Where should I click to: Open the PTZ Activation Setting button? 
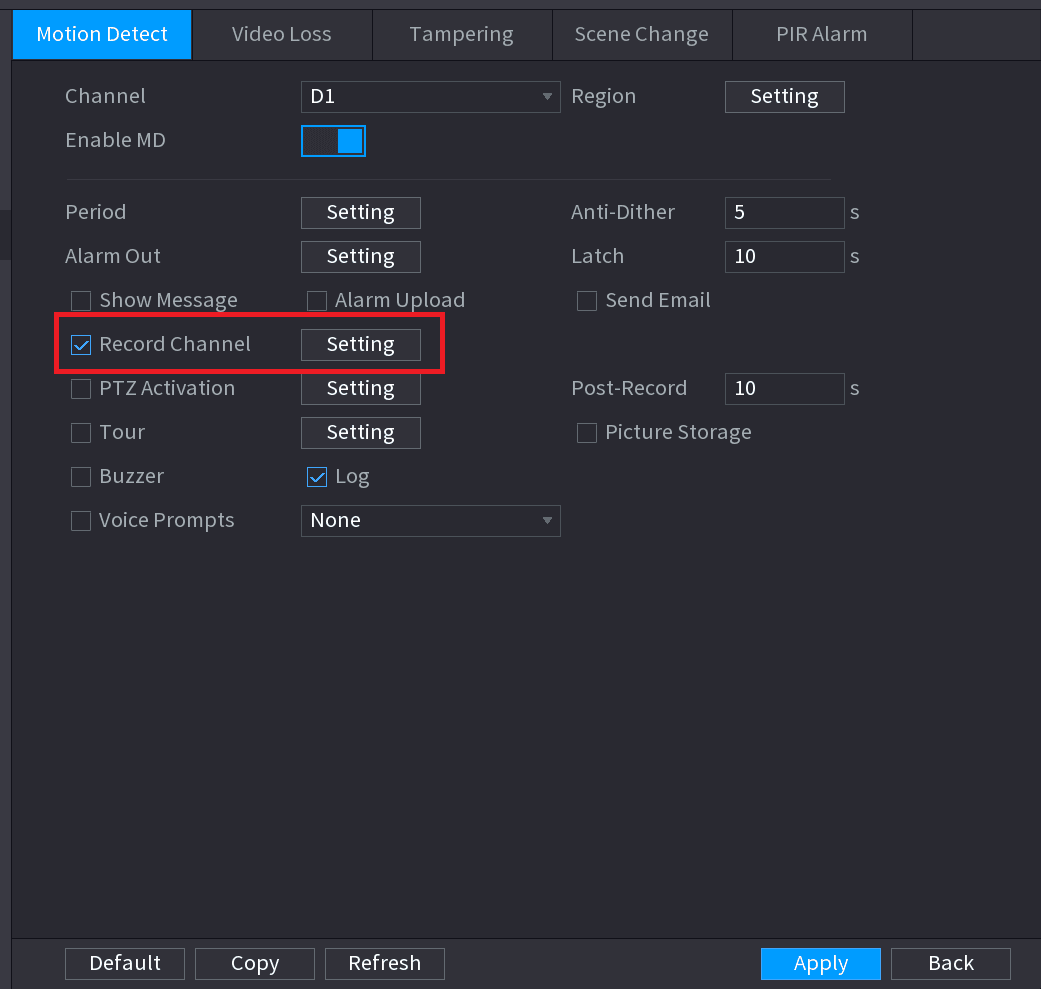click(x=360, y=388)
